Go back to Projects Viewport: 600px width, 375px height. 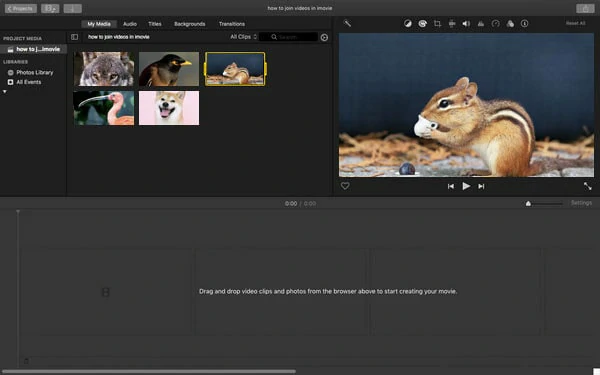tap(21, 8)
